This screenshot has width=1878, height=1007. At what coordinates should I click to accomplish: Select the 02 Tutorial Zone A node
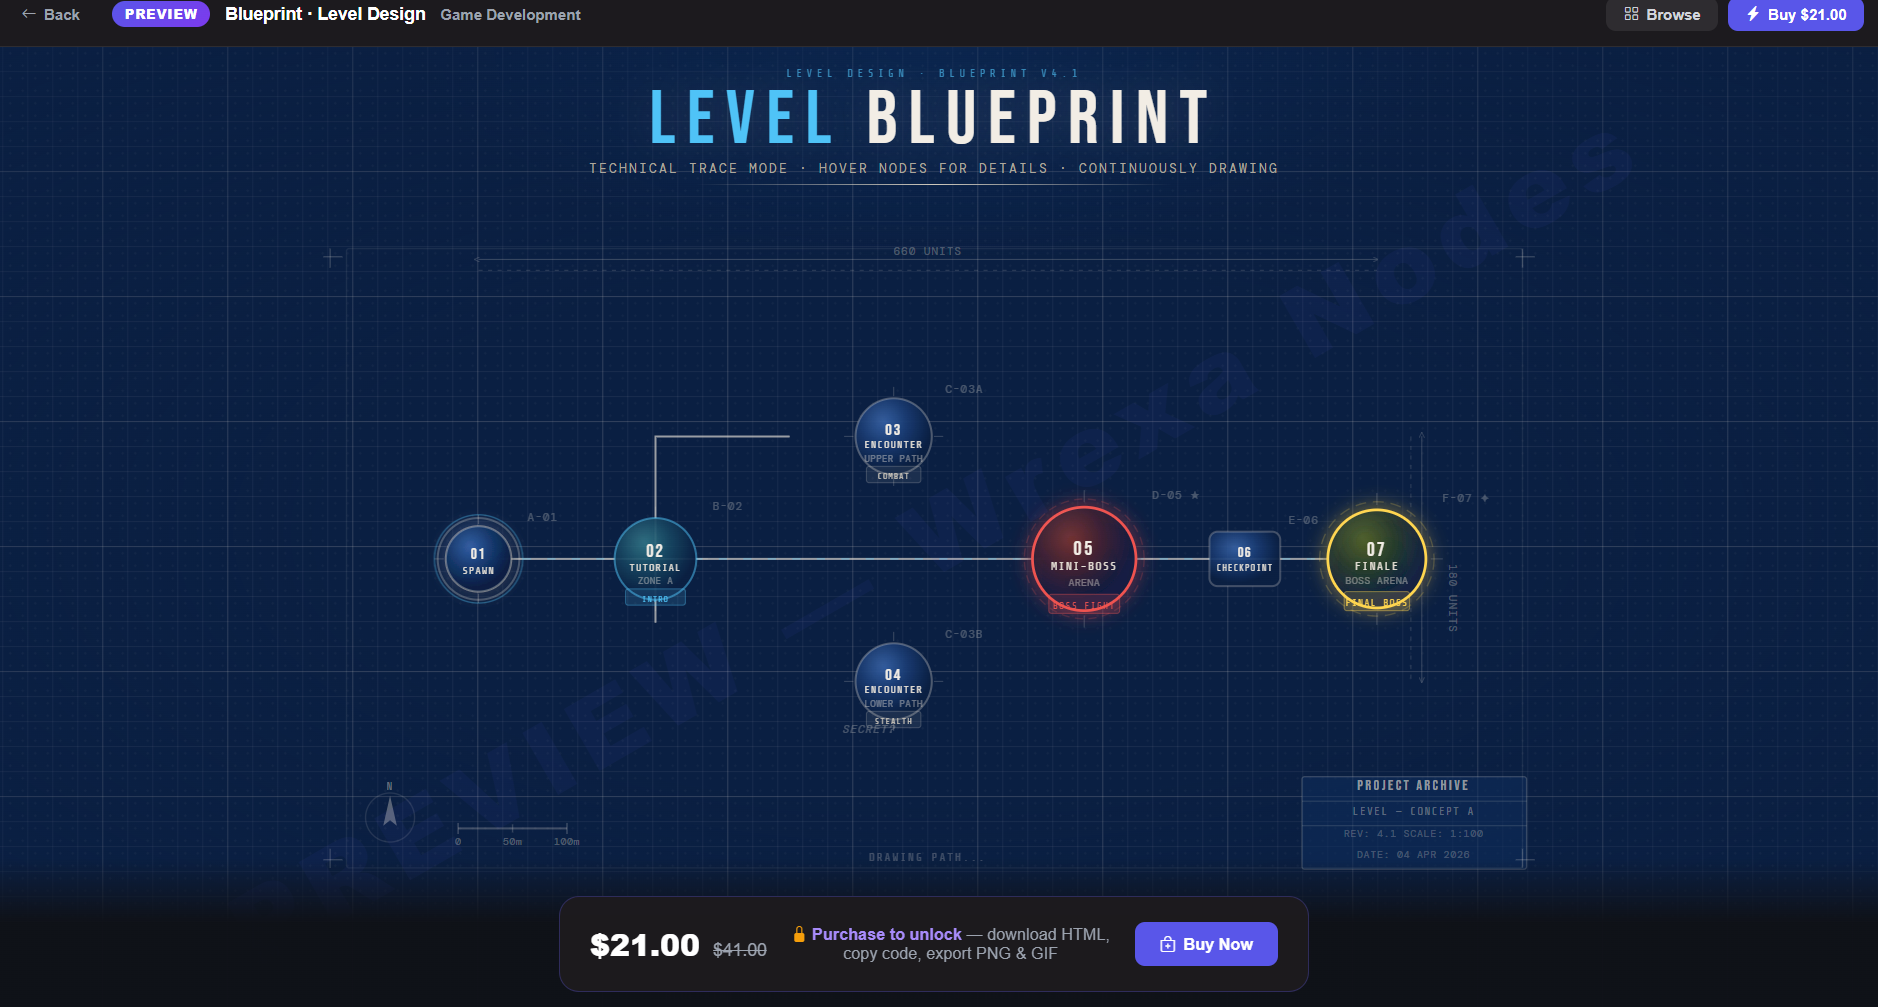coord(655,558)
